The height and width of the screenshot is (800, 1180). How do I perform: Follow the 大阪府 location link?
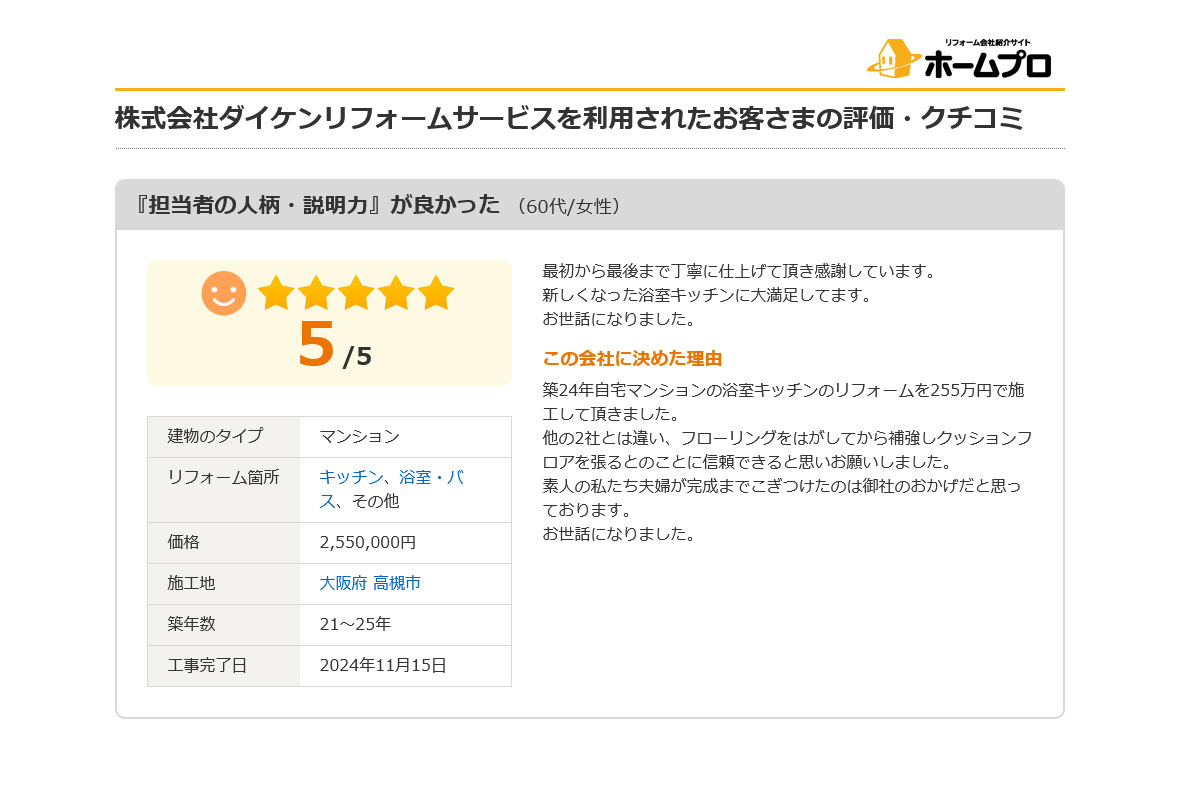pos(343,583)
